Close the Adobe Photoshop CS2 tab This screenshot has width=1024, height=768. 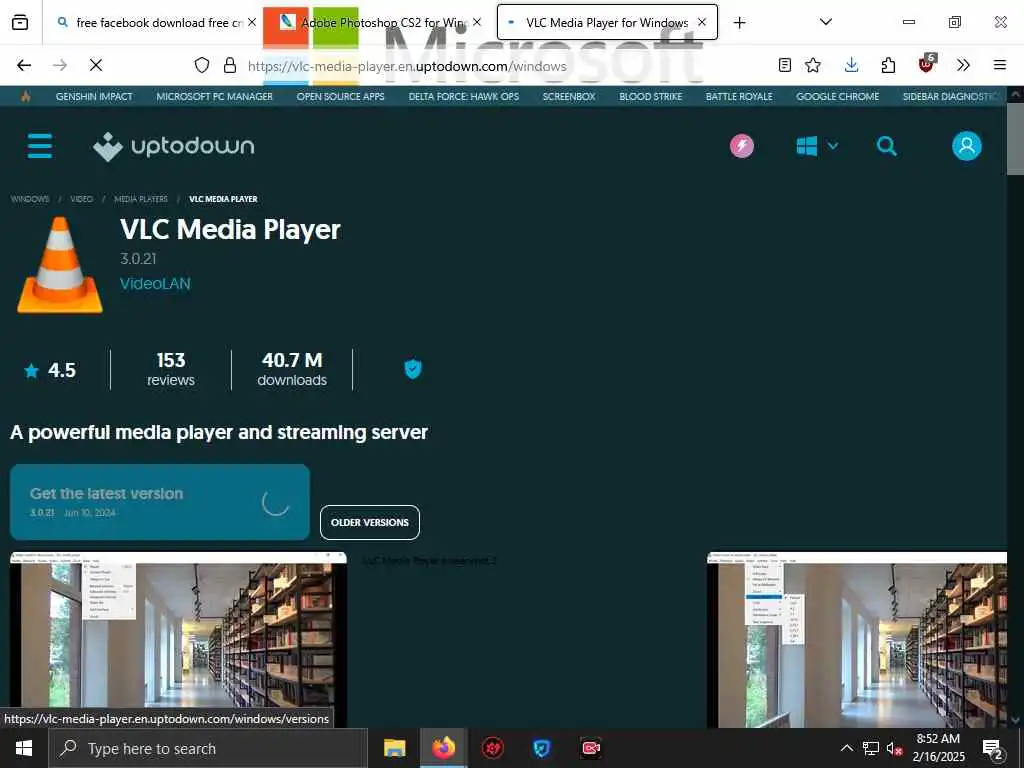click(x=477, y=22)
